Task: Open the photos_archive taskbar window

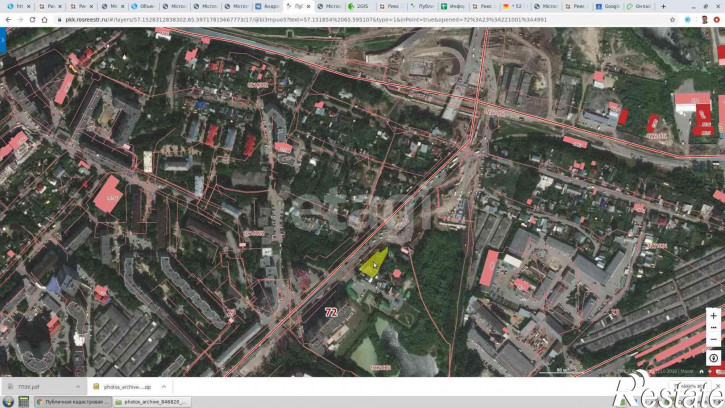Action: click(x=151, y=402)
